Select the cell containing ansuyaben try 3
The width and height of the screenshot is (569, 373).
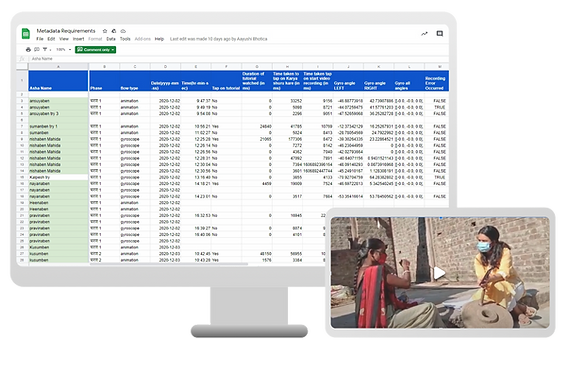click(x=58, y=114)
